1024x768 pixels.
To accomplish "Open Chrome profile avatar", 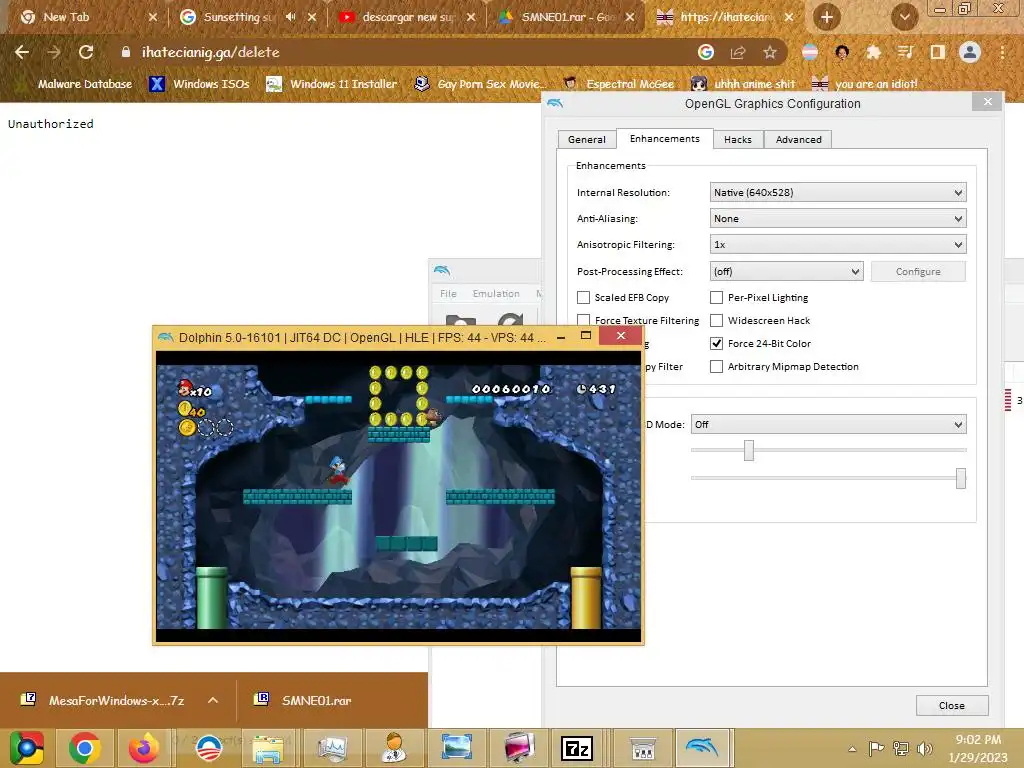I will tap(970, 52).
